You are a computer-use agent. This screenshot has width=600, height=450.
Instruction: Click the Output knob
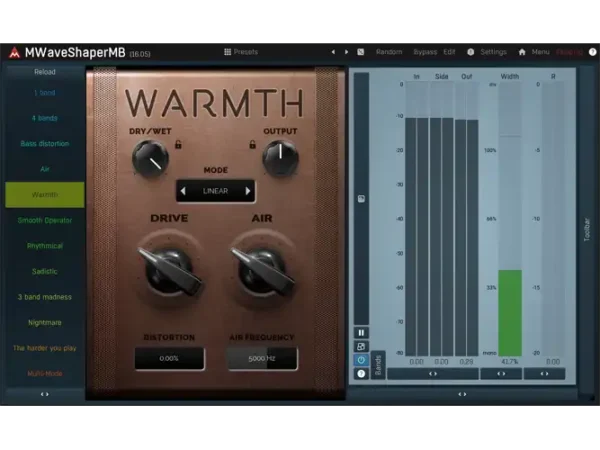pos(280,158)
